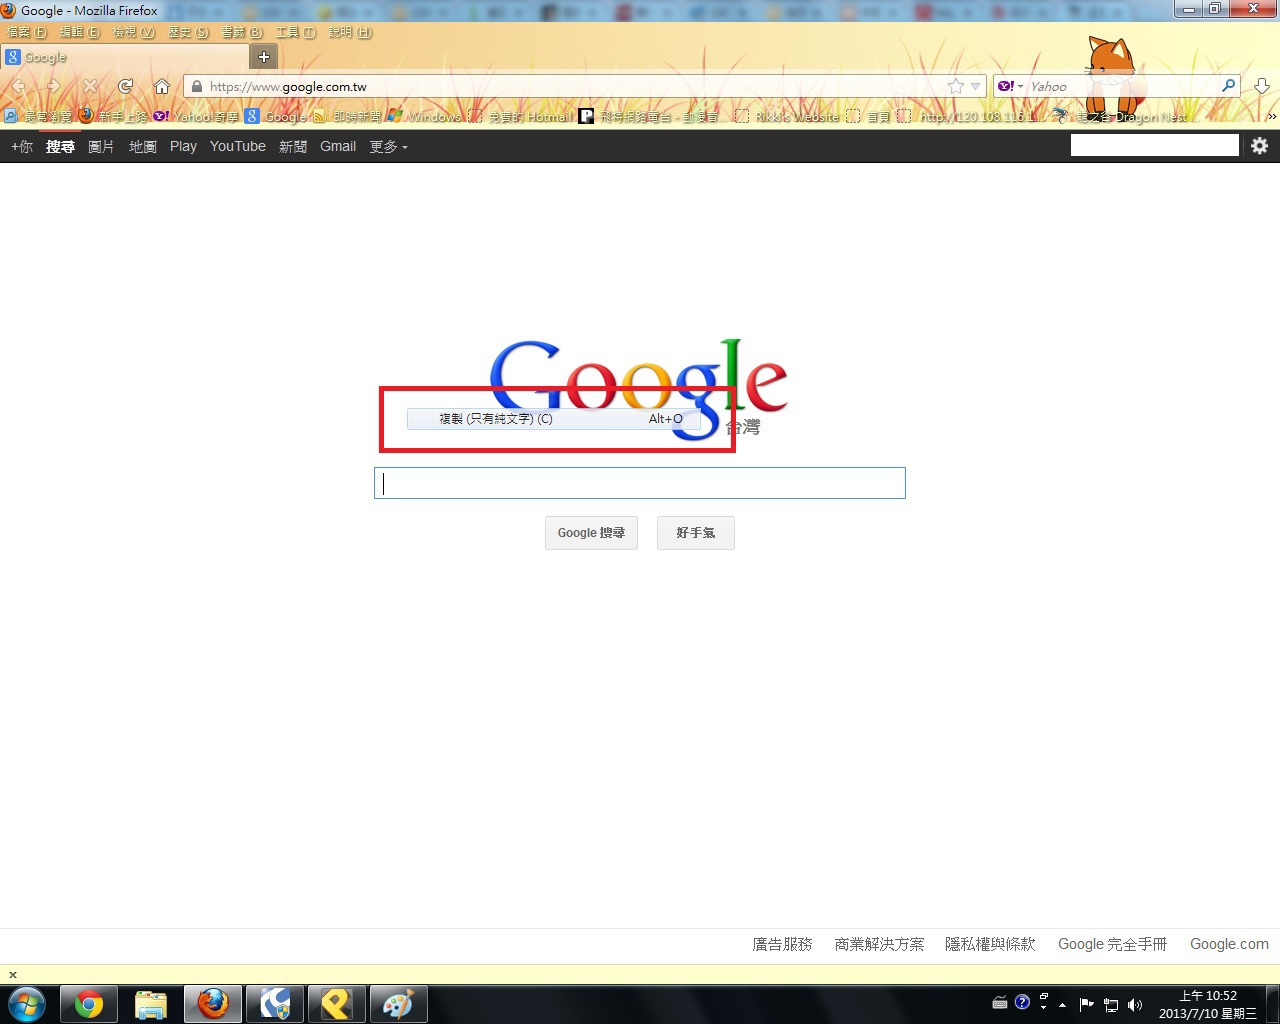This screenshot has height=1024, width=1280.
Task: Open 免費的 Hotmail bookmark
Action: (x=521, y=117)
